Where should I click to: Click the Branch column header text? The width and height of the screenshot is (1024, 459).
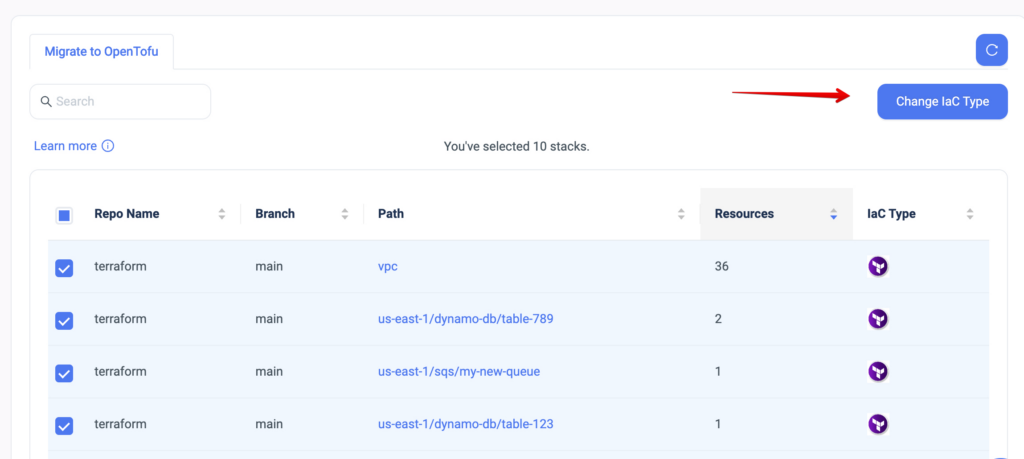pyautogui.click(x=275, y=214)
